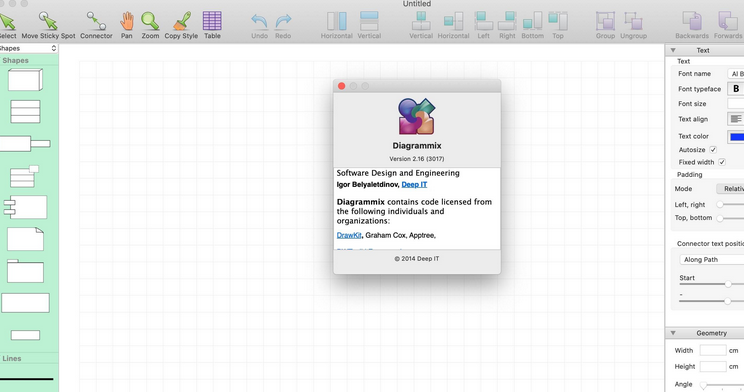Pick the thick line sample under Lines
This screenshot has width=744, height=392.
coord(27,379)
